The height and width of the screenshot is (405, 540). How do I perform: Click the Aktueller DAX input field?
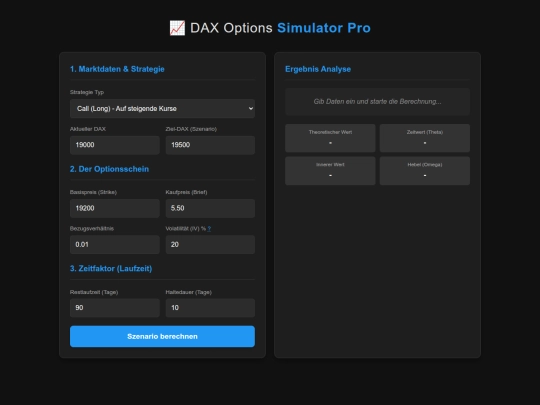tap(115, 145)
